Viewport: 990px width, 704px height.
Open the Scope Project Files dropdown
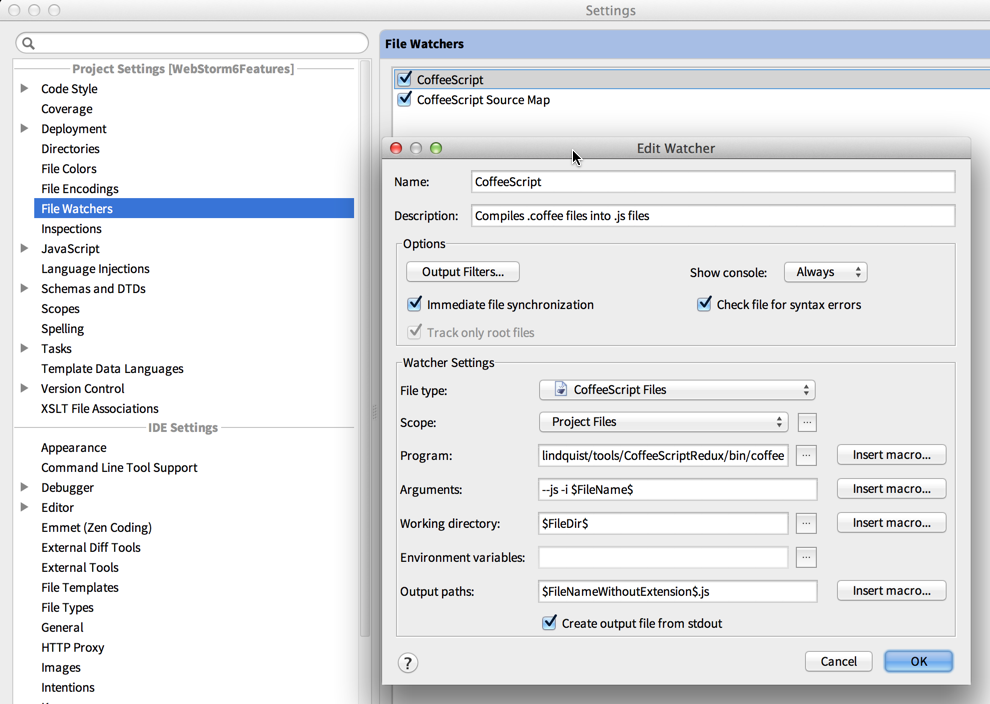[x=664, y=422]
